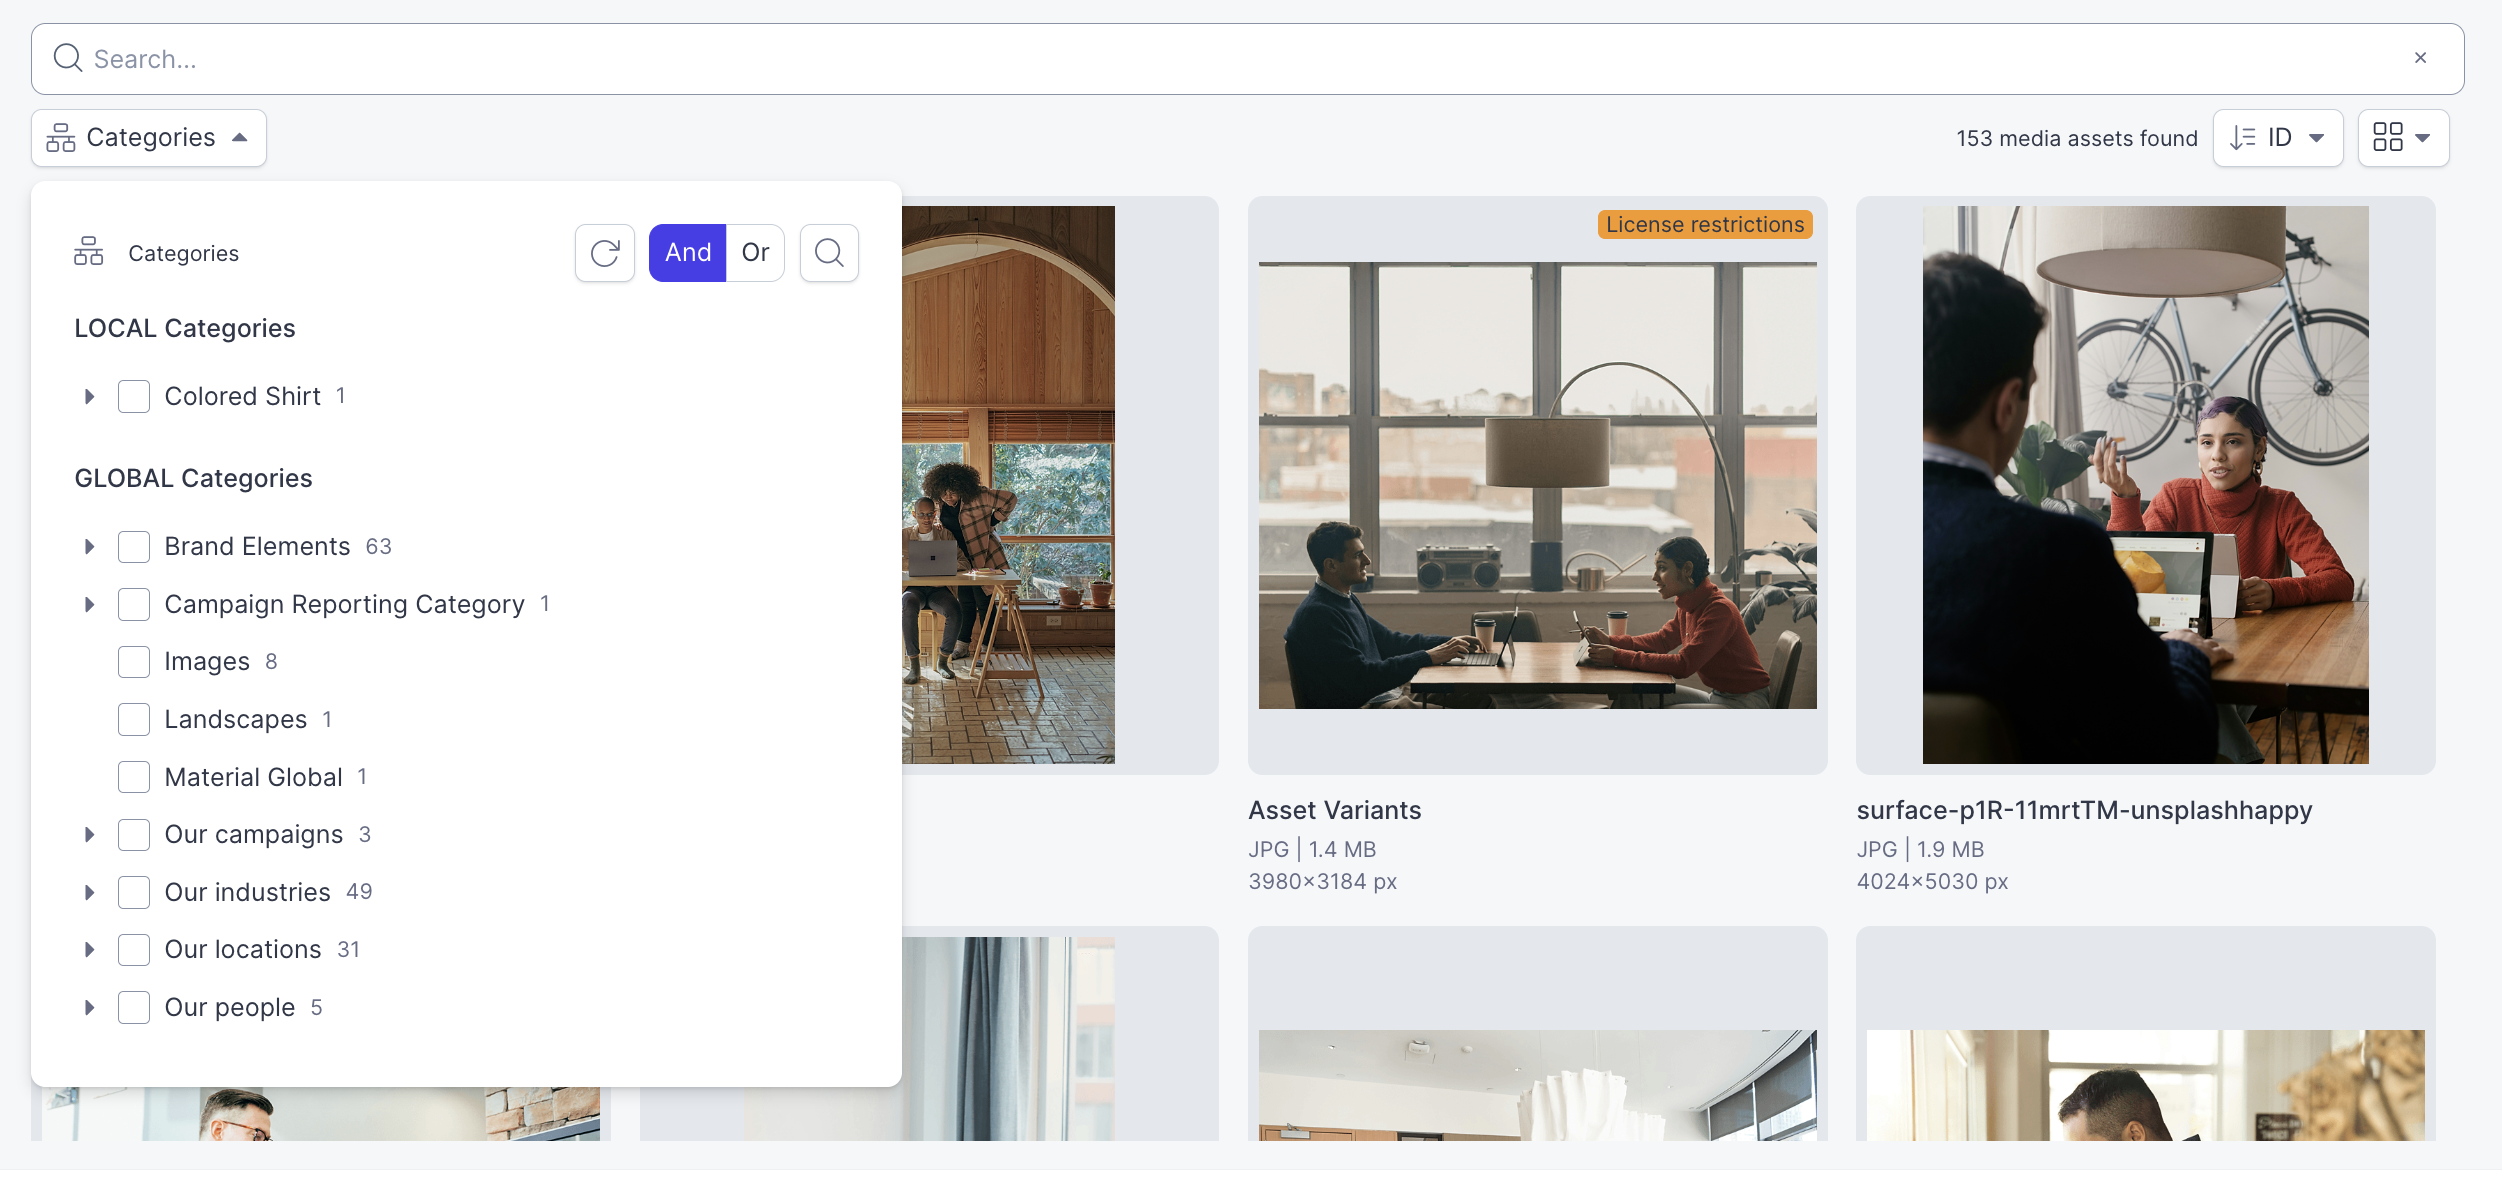Check the Our locations checkbox
Screen dimensions: 2502x1178
pyautogui.click(x=134, y=950)
